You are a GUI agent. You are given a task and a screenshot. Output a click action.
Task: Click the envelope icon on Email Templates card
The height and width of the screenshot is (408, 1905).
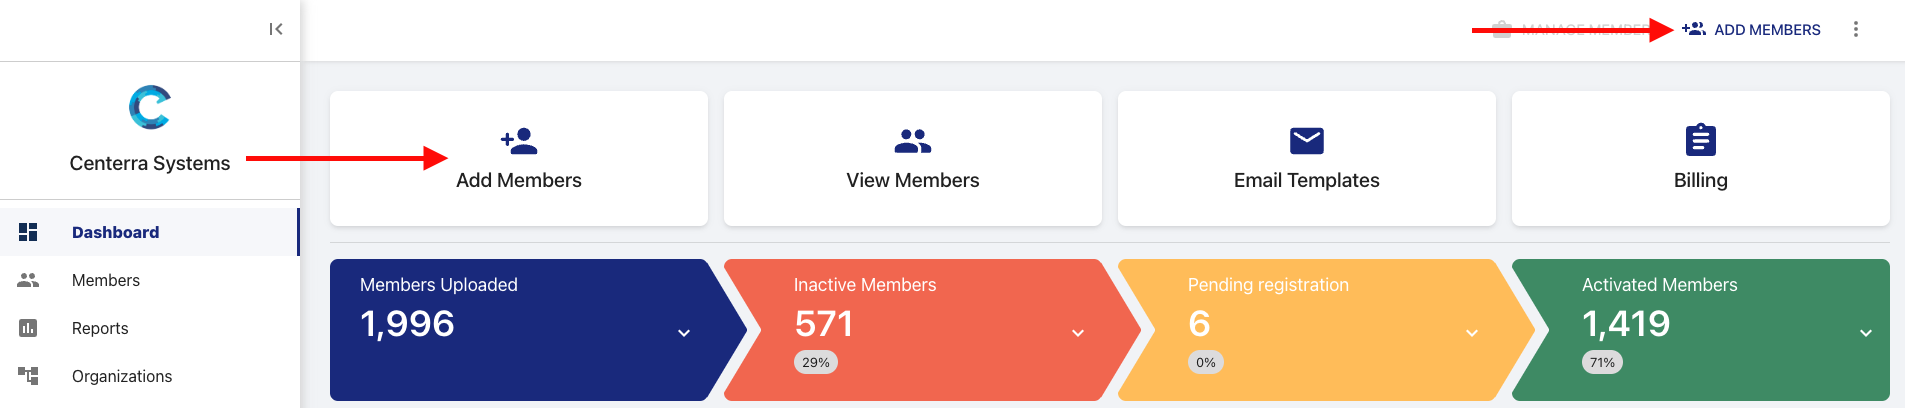[x=1307, y=141]
